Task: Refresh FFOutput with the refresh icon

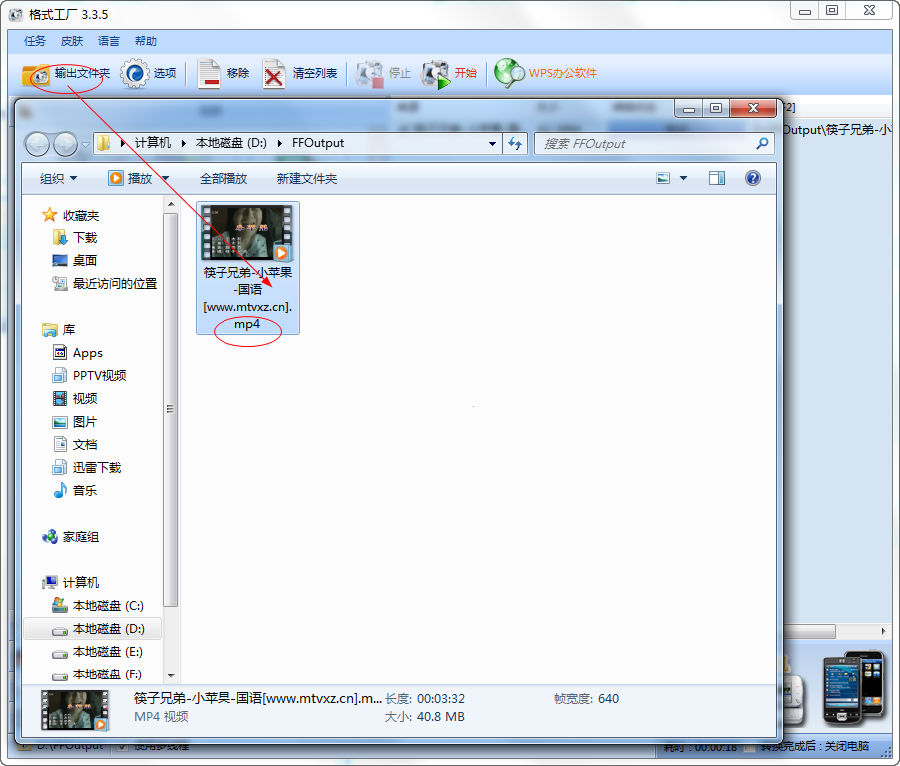Action: [514, 144]
